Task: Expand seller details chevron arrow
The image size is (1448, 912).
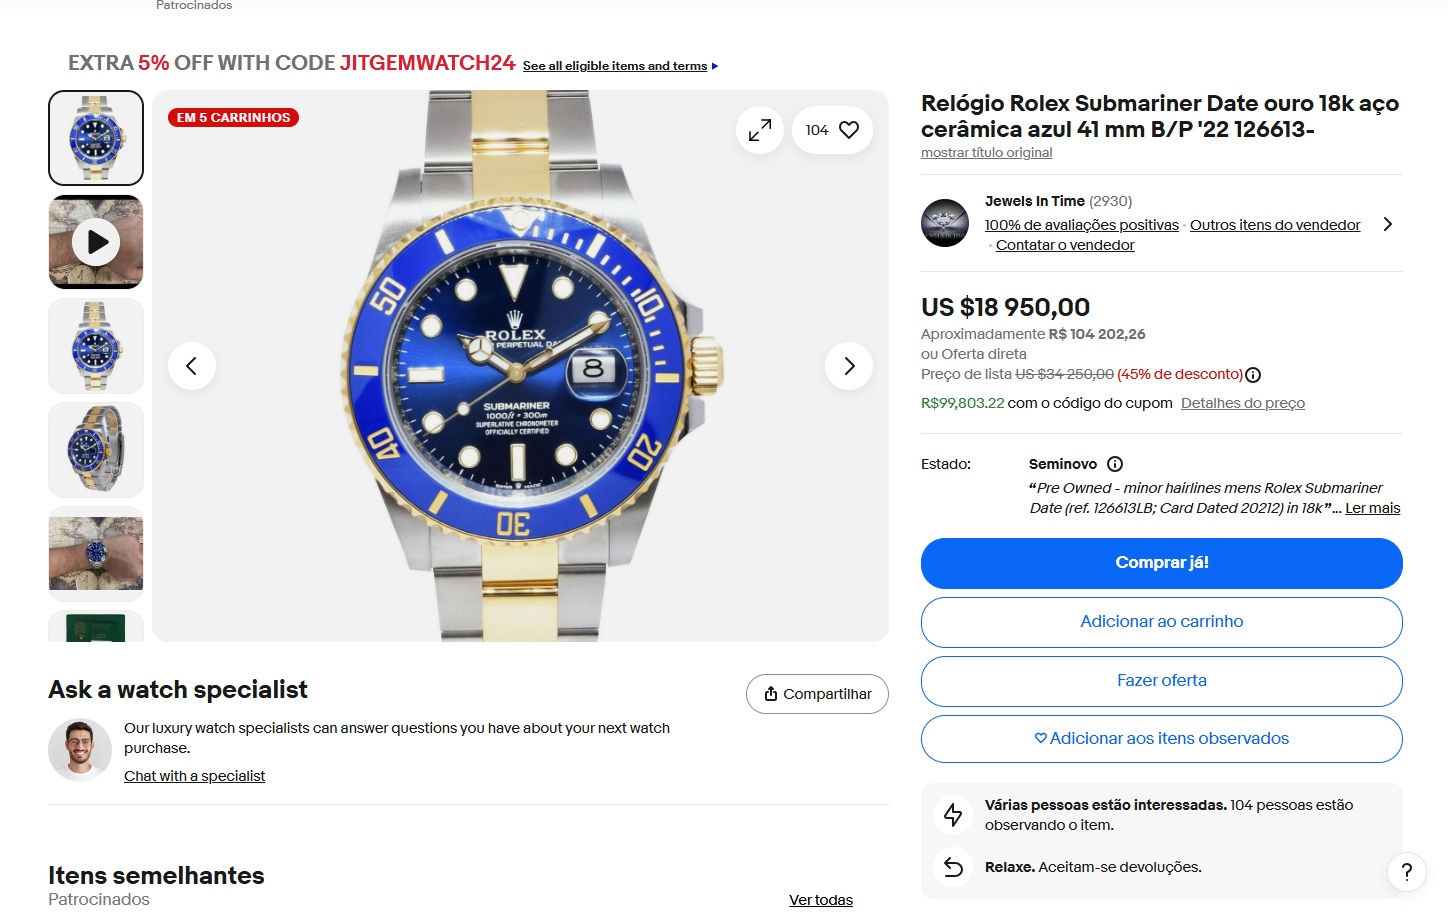Action: click(x=1387, y=224)
